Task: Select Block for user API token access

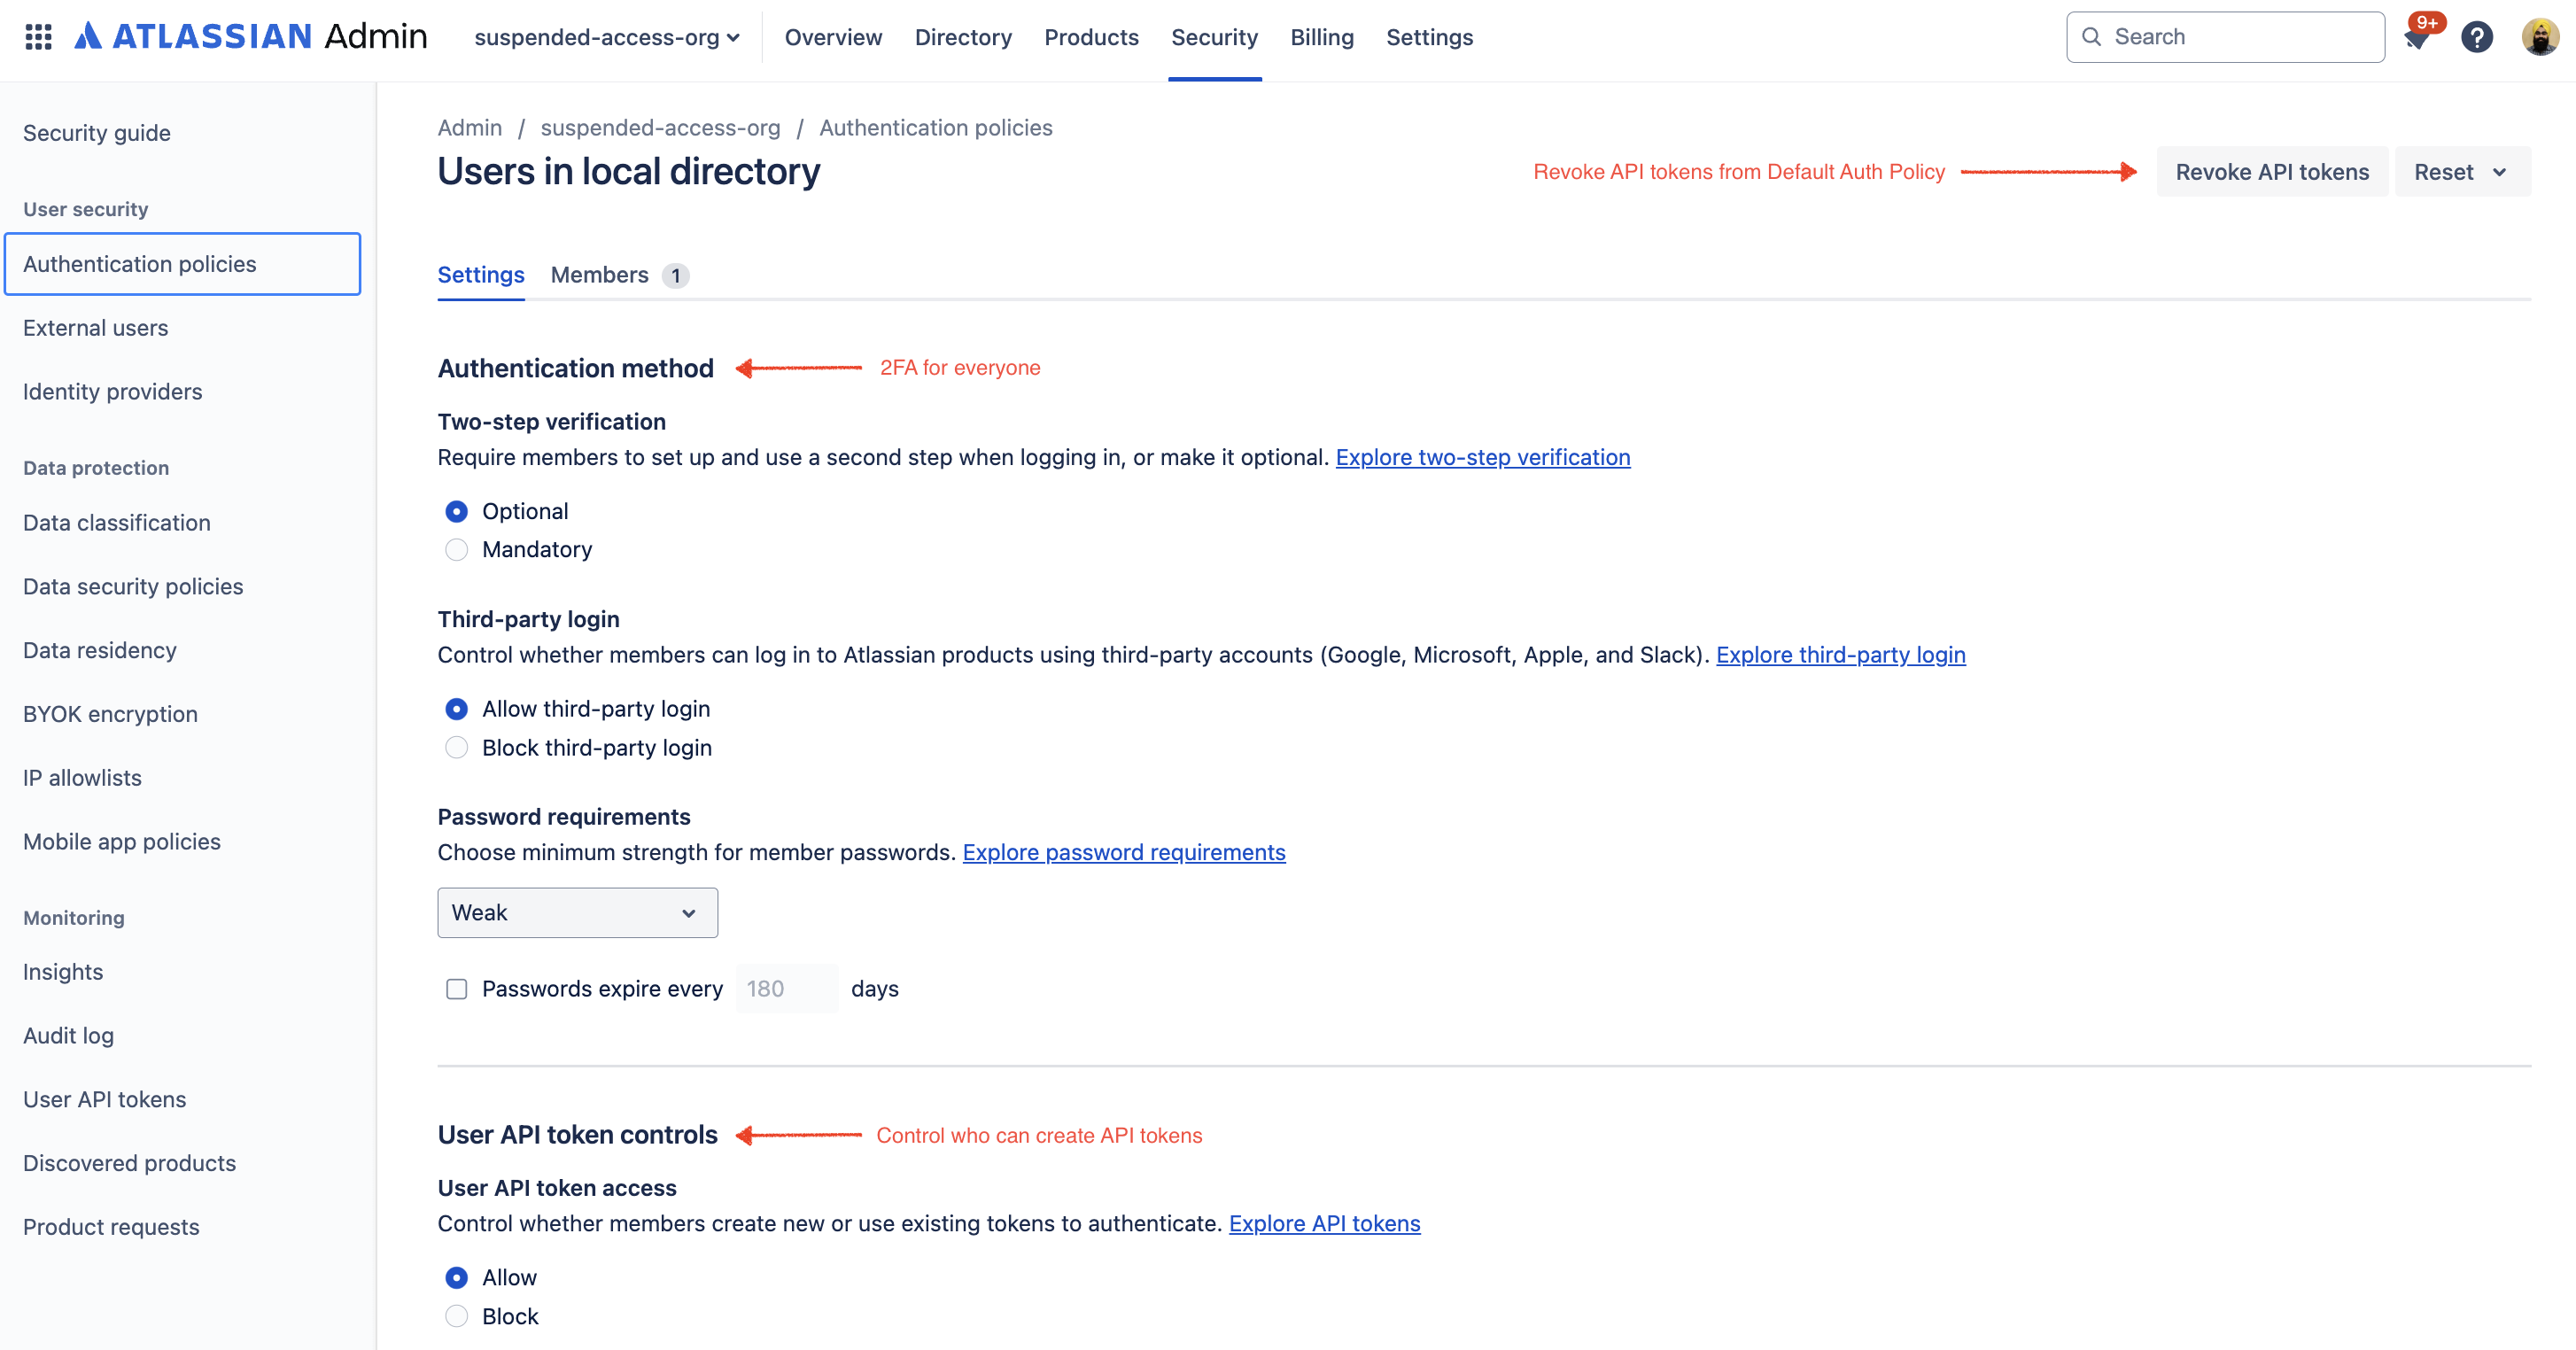Action: tap(456, 1317)
